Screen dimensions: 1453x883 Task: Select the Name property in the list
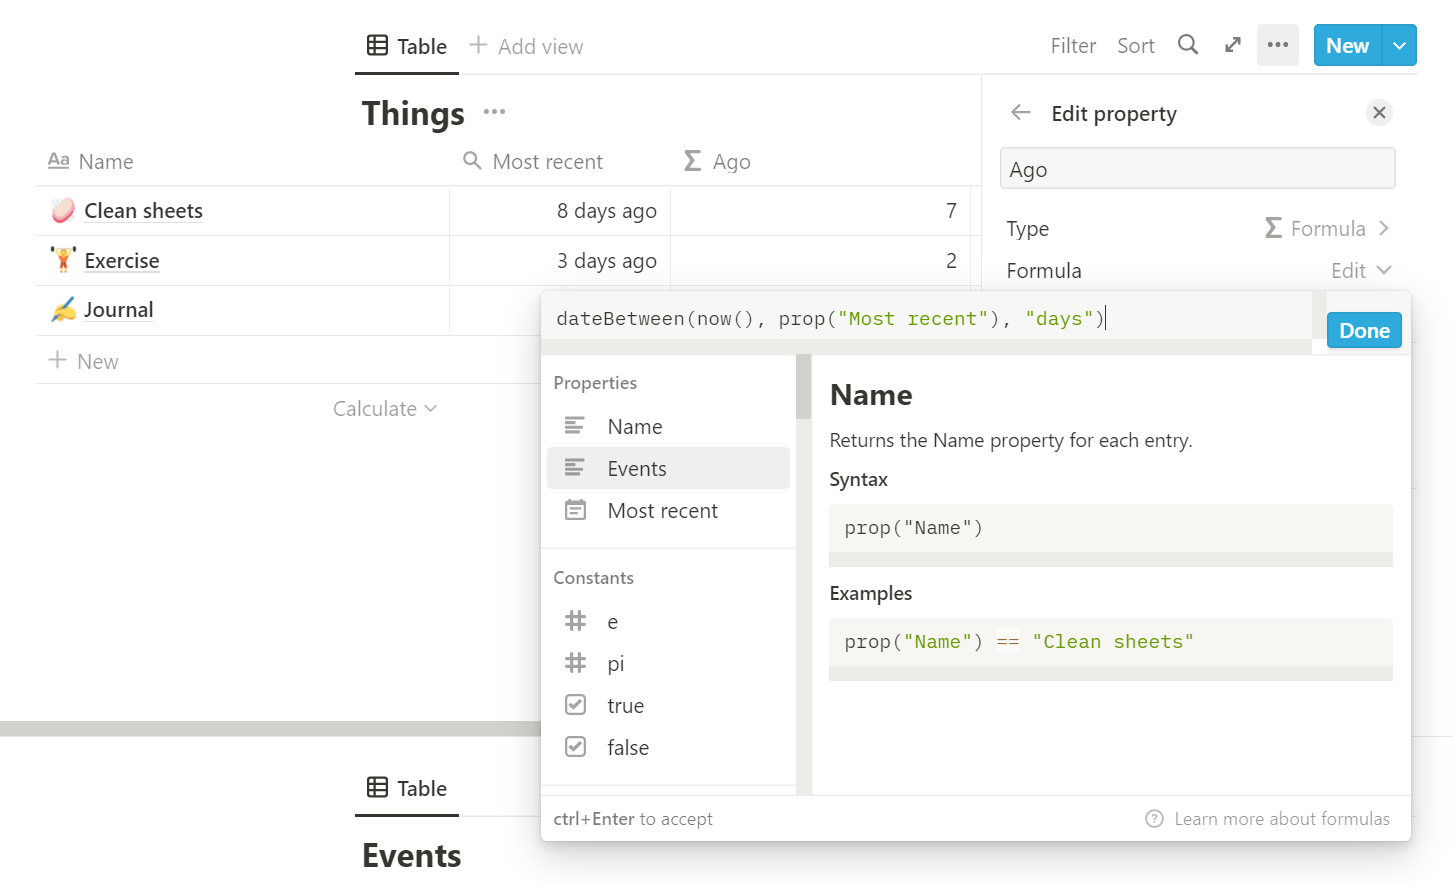click(668, 427)
